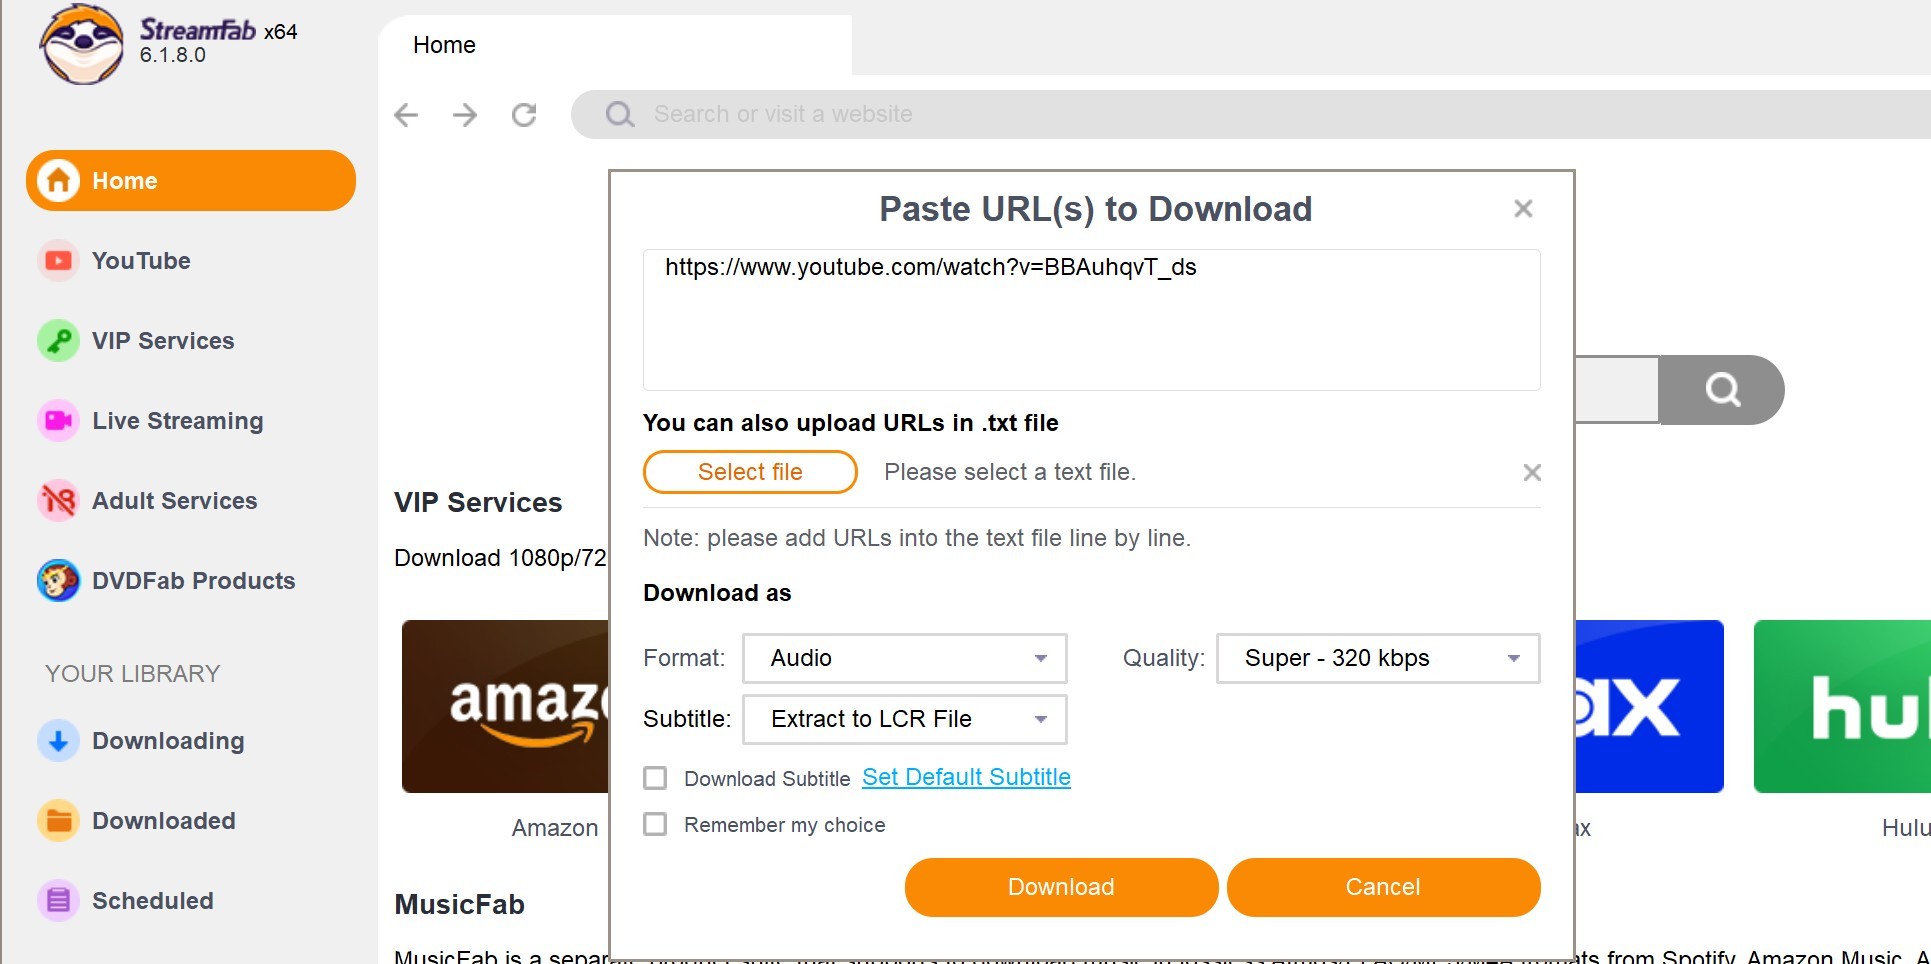Open the Set Default Subtitle link
Viewport: 1931px width, 964px height.
(966, 777)
